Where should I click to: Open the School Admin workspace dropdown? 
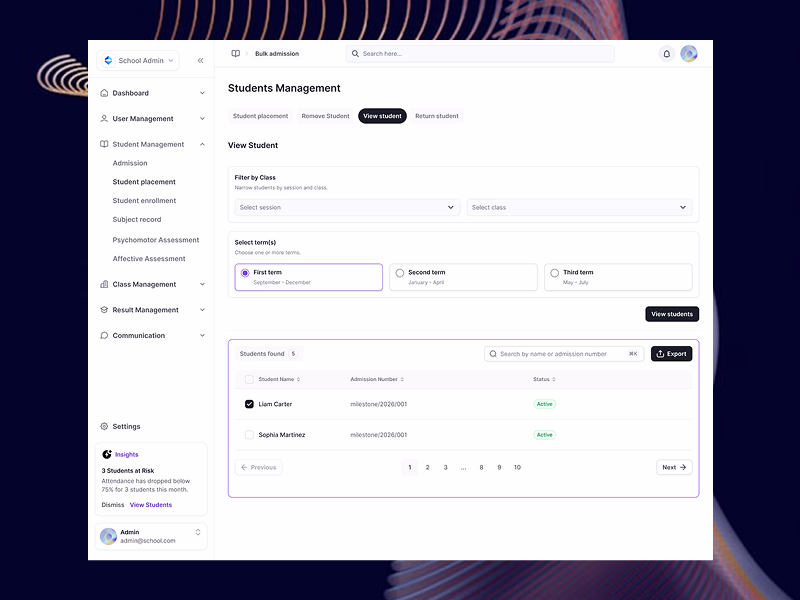(138, 60)
